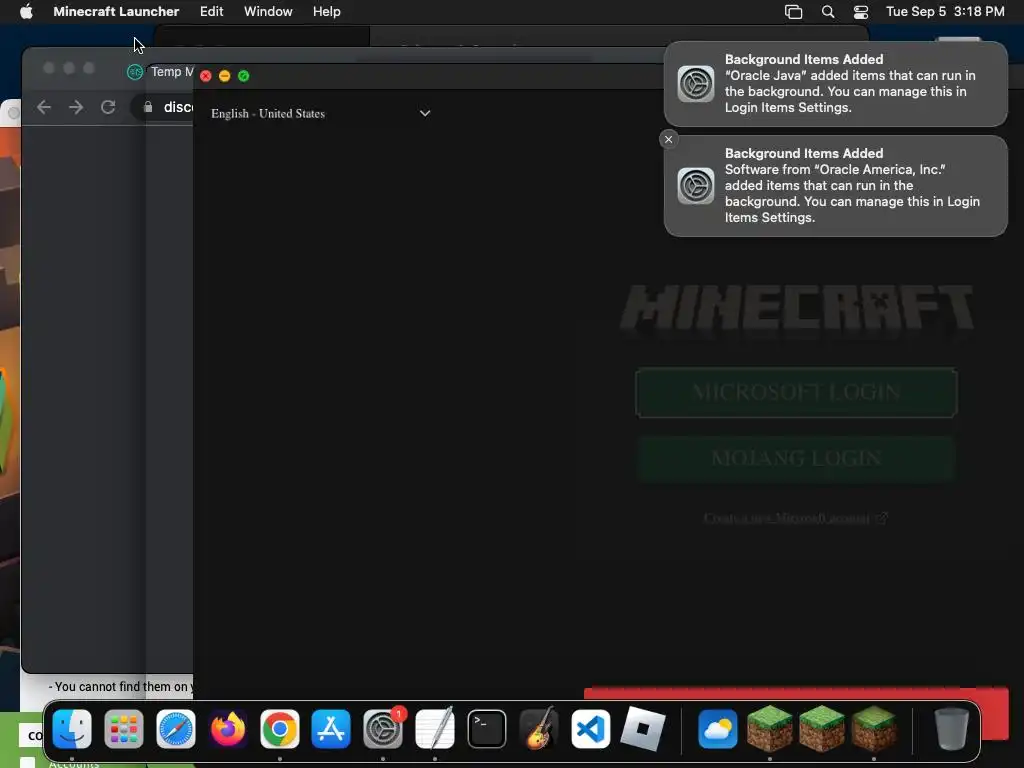The width and height of the screenshot is (1024, 768).
Task: Open the Oracle America, Inc. notification
Action: 835,185
